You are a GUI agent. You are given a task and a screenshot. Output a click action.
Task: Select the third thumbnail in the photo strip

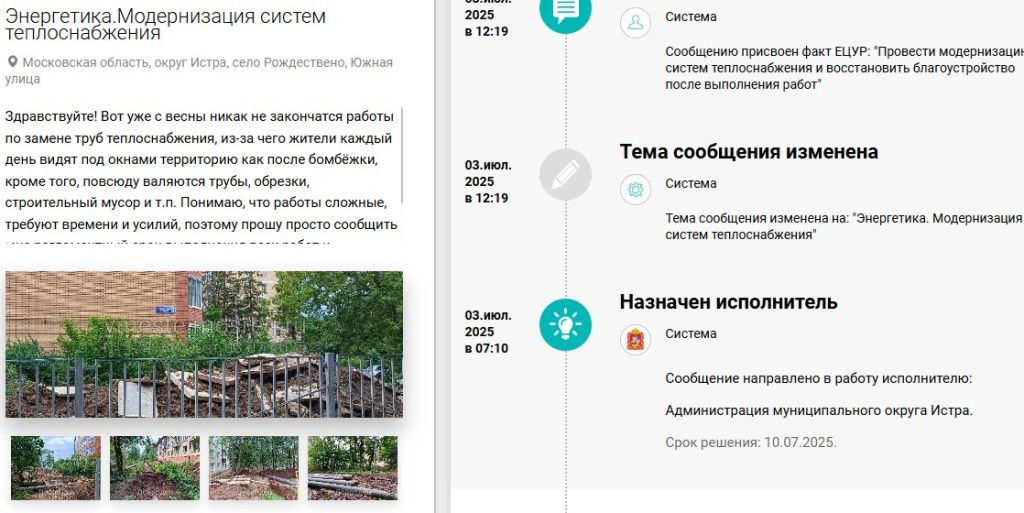pyautogui.click(x=254, y=467)
